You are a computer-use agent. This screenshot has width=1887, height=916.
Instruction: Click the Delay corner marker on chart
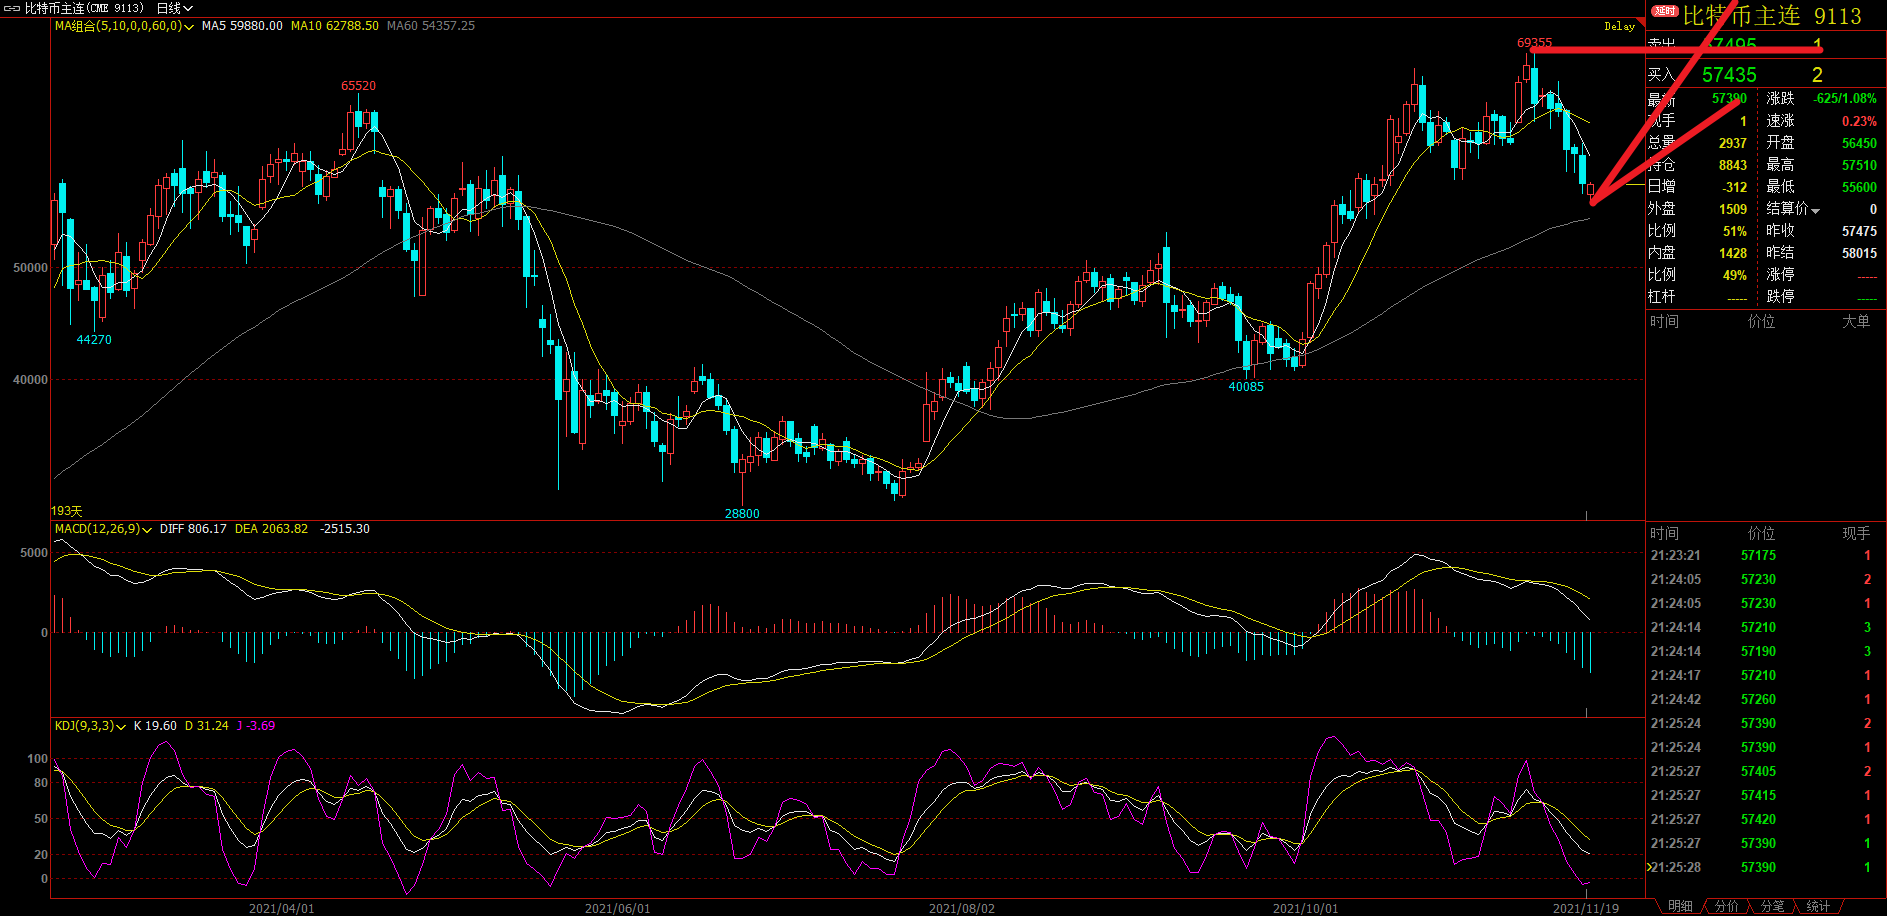tap(1621, 26)
